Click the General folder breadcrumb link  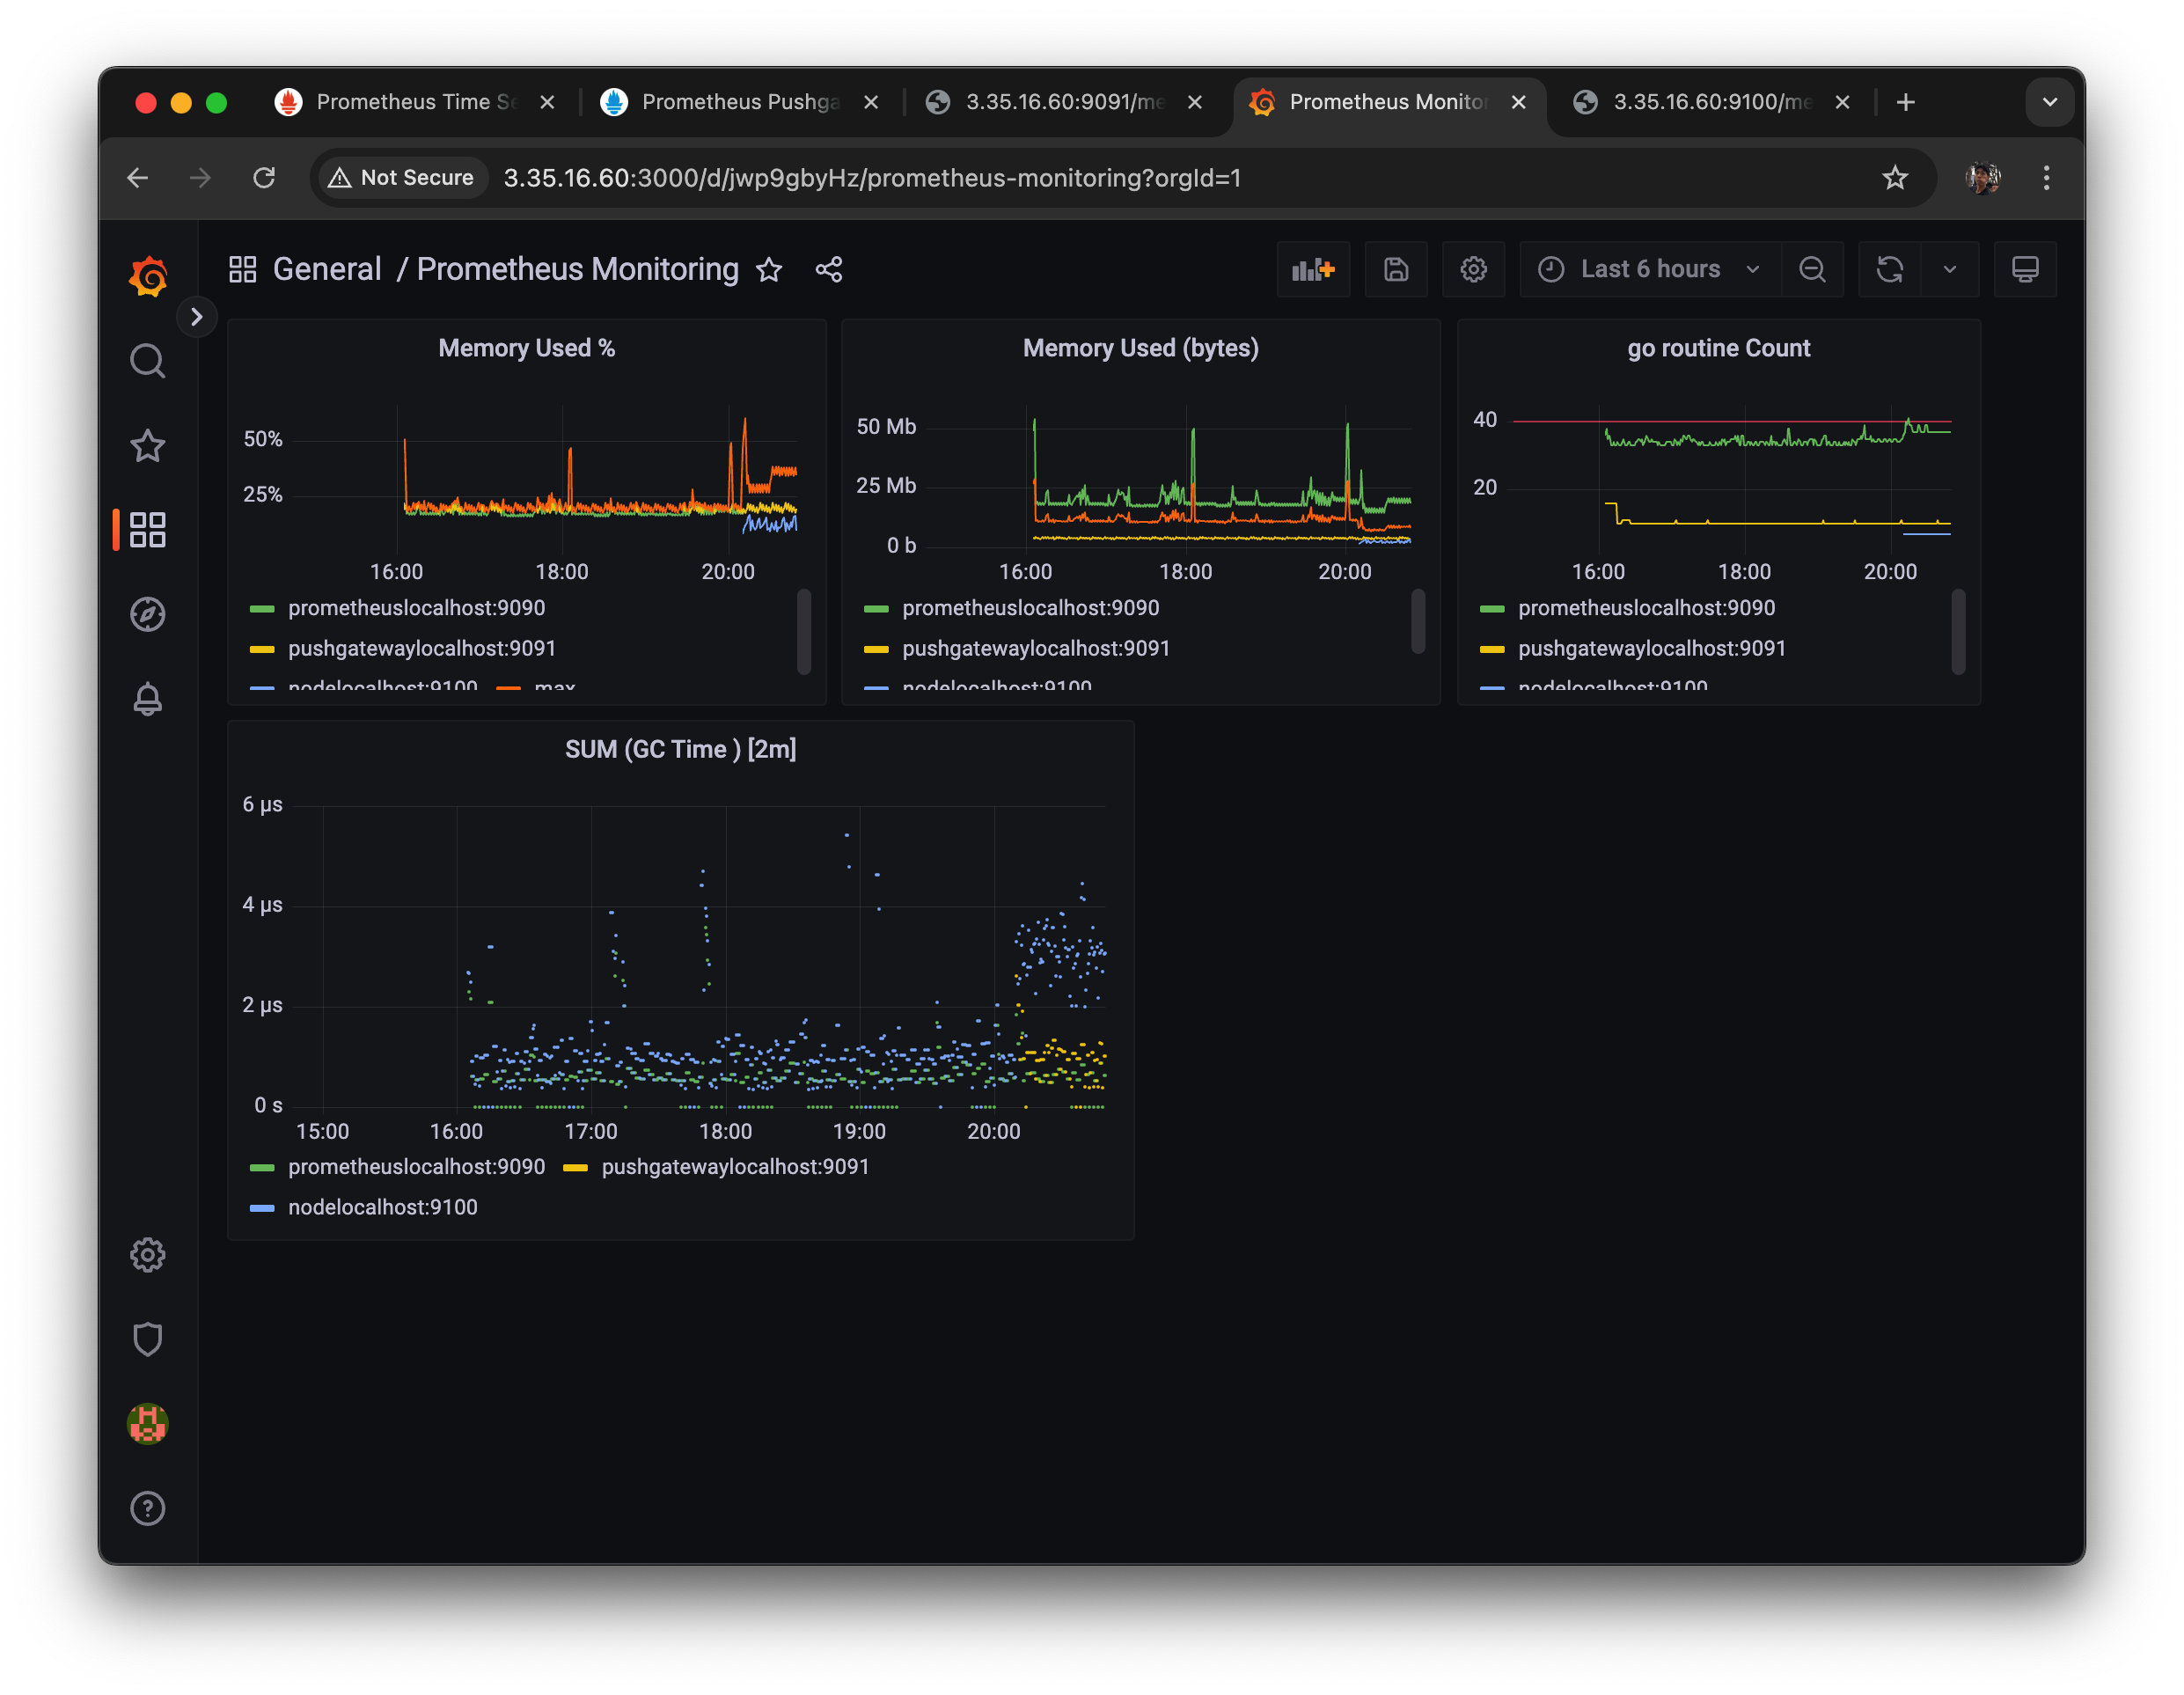[x=327, y=269]
